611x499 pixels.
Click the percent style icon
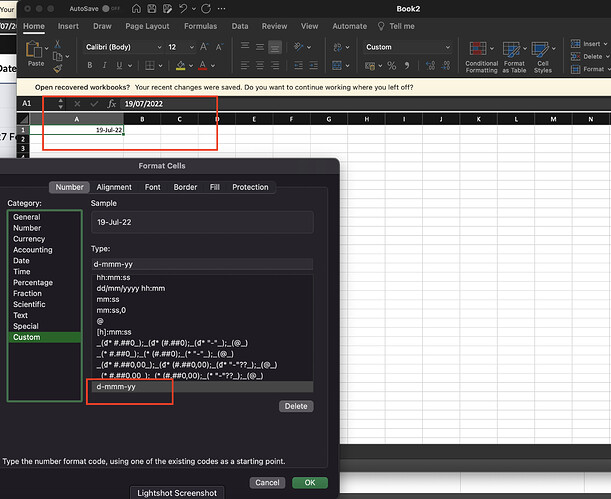tap(392, 66)
